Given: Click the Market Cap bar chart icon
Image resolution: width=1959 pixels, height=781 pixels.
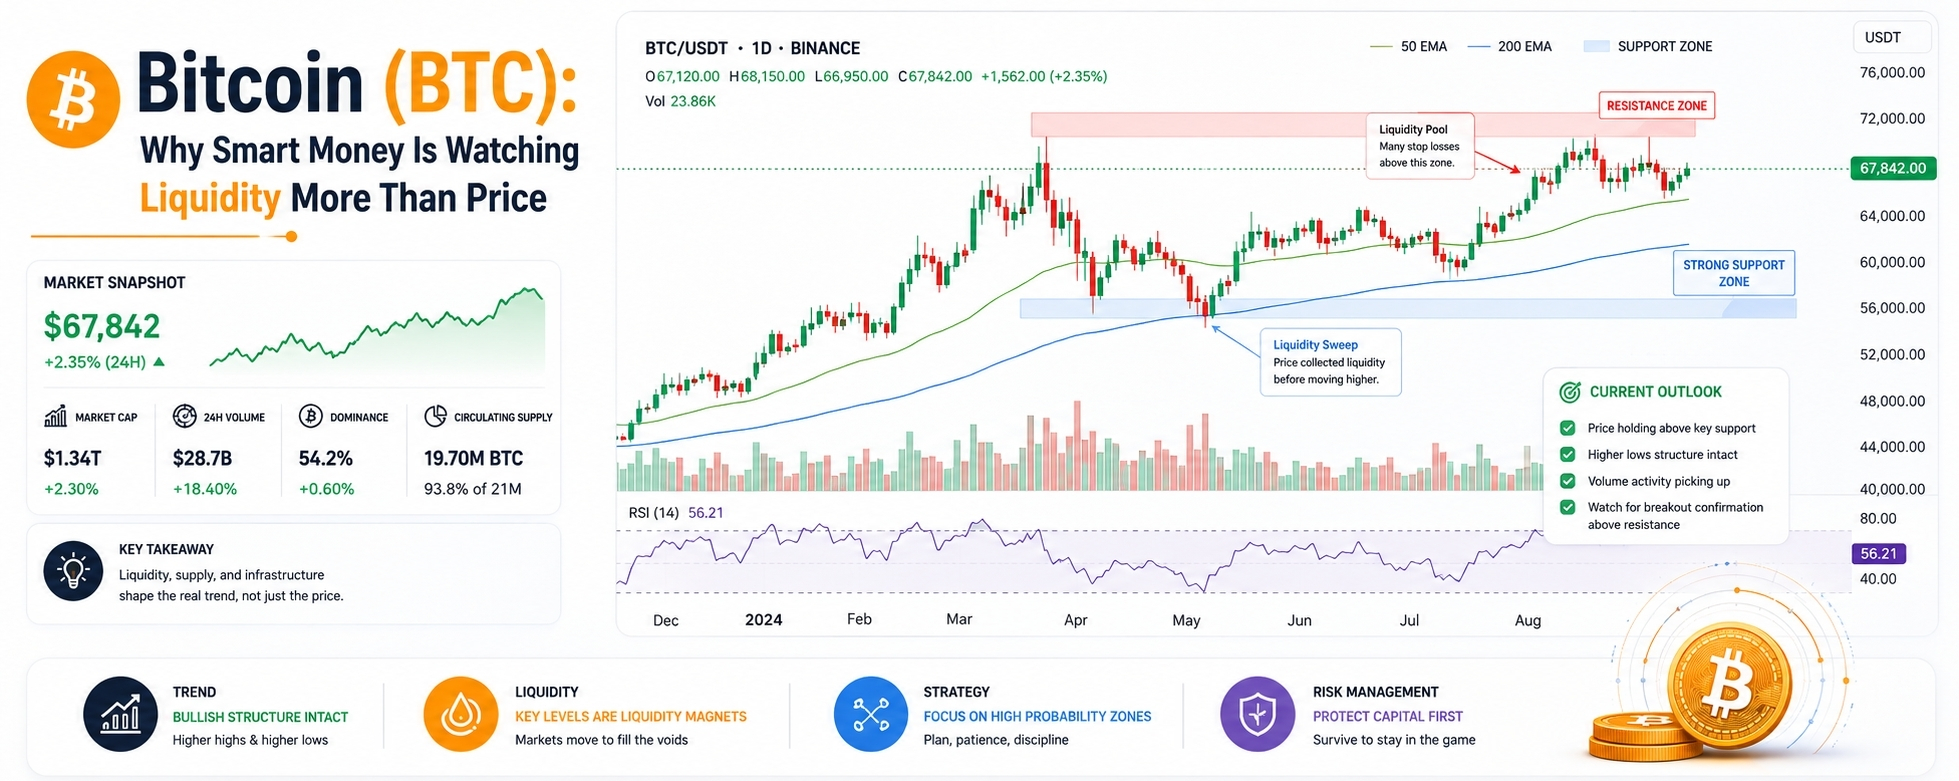Looking at the screenshot, I should tap(55, 416).
